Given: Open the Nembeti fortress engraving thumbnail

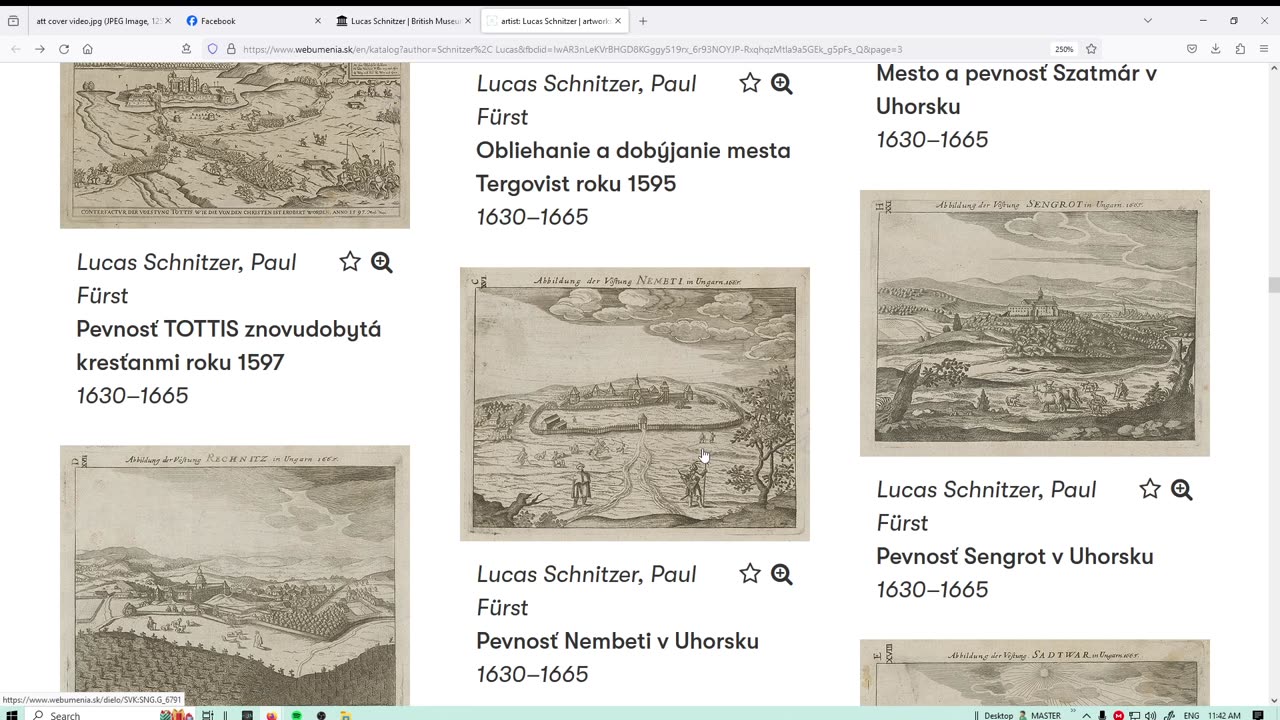Looking at the screenshot, I should pyautogui.click(x=635, y=404).
